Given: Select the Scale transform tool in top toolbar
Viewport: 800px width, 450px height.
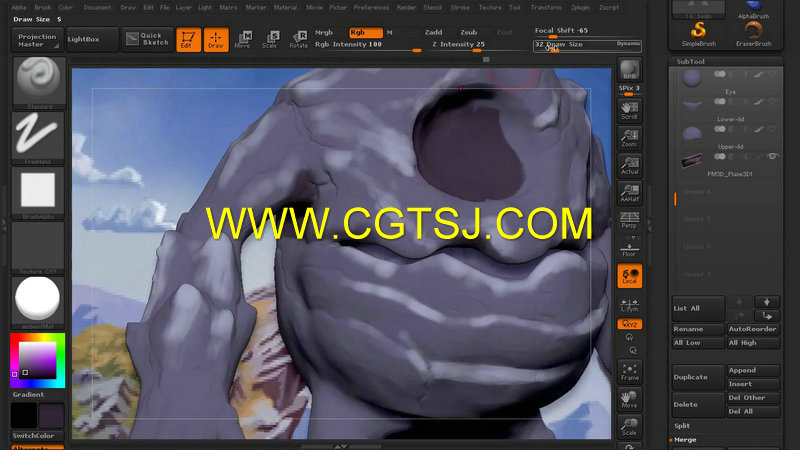Looking at the screenshot, I should (270, 40).
